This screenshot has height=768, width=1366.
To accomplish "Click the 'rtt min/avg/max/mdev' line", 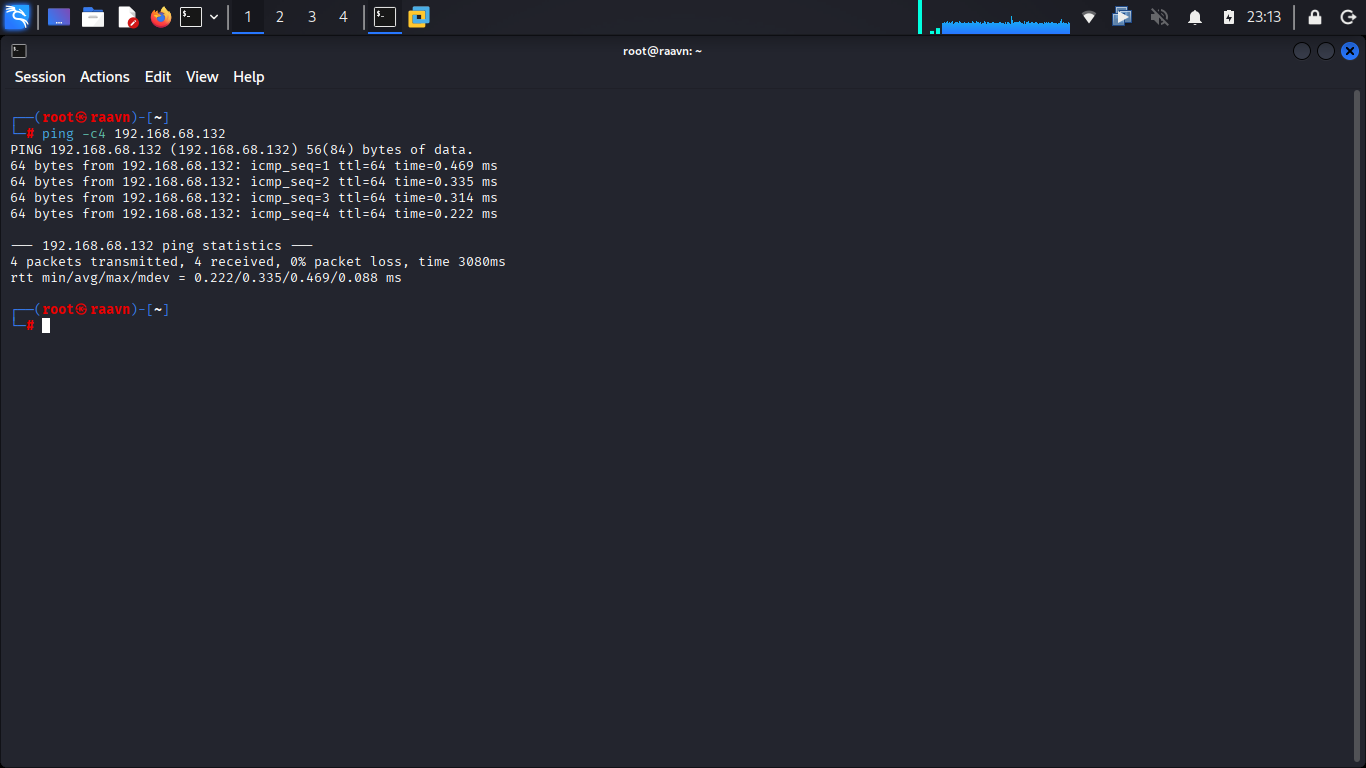I will tap(206, 278).
